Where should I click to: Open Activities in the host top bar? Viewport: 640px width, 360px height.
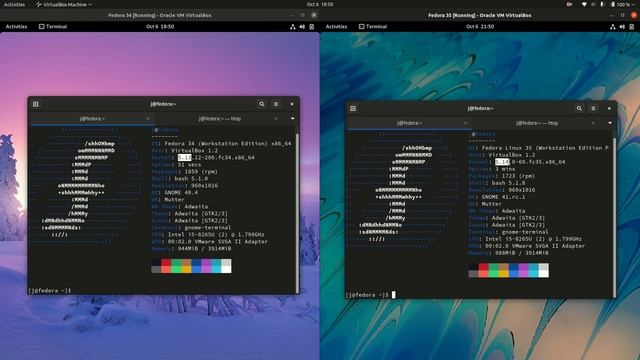(x=14, y=4)
